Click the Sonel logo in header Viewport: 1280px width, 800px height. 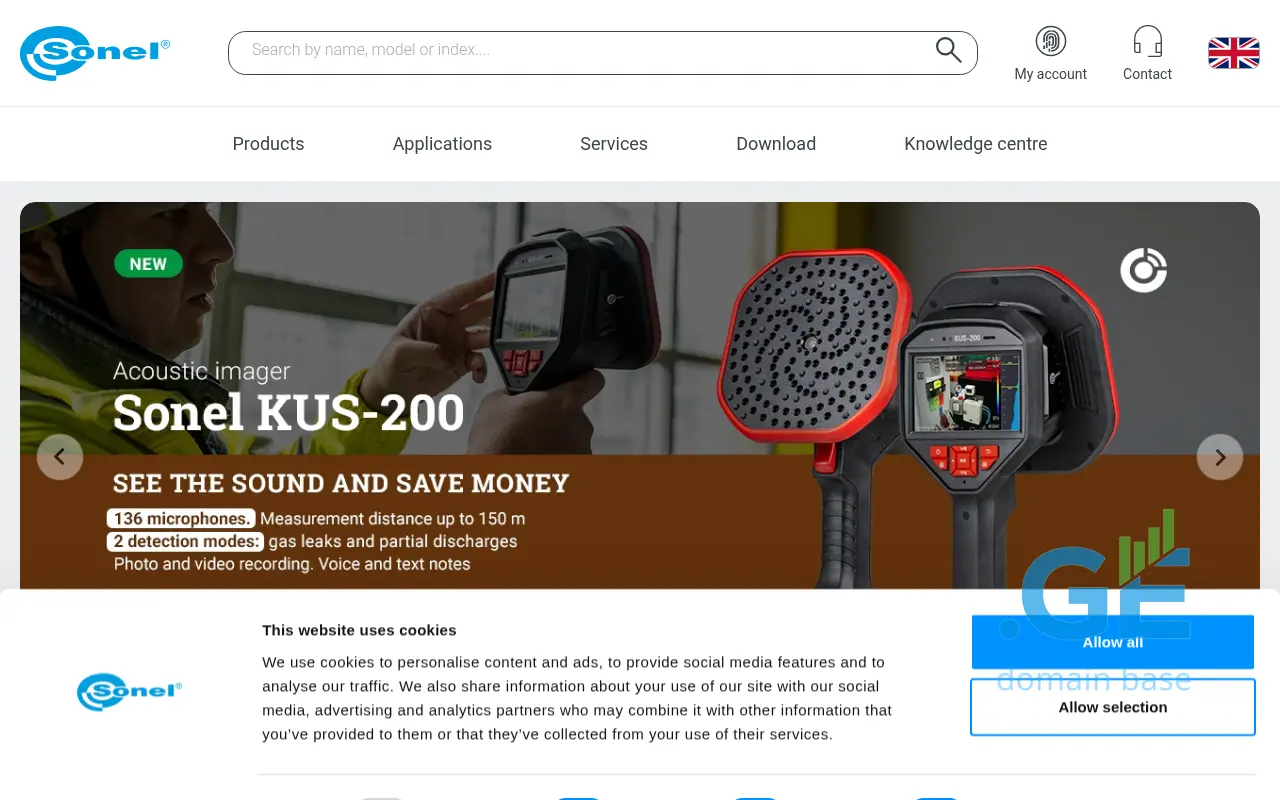95,53
